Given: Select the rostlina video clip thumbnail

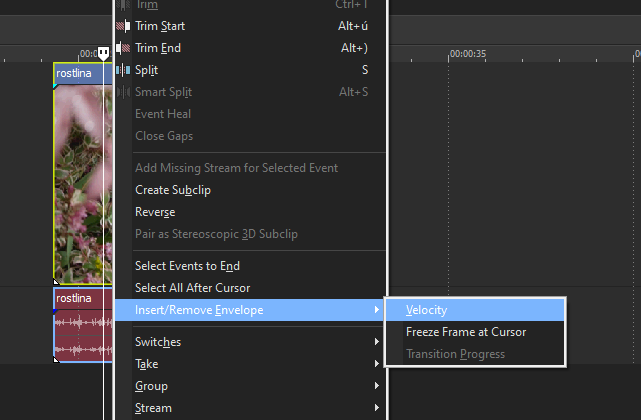Looking at the screenshot, I should click(80, 180).
